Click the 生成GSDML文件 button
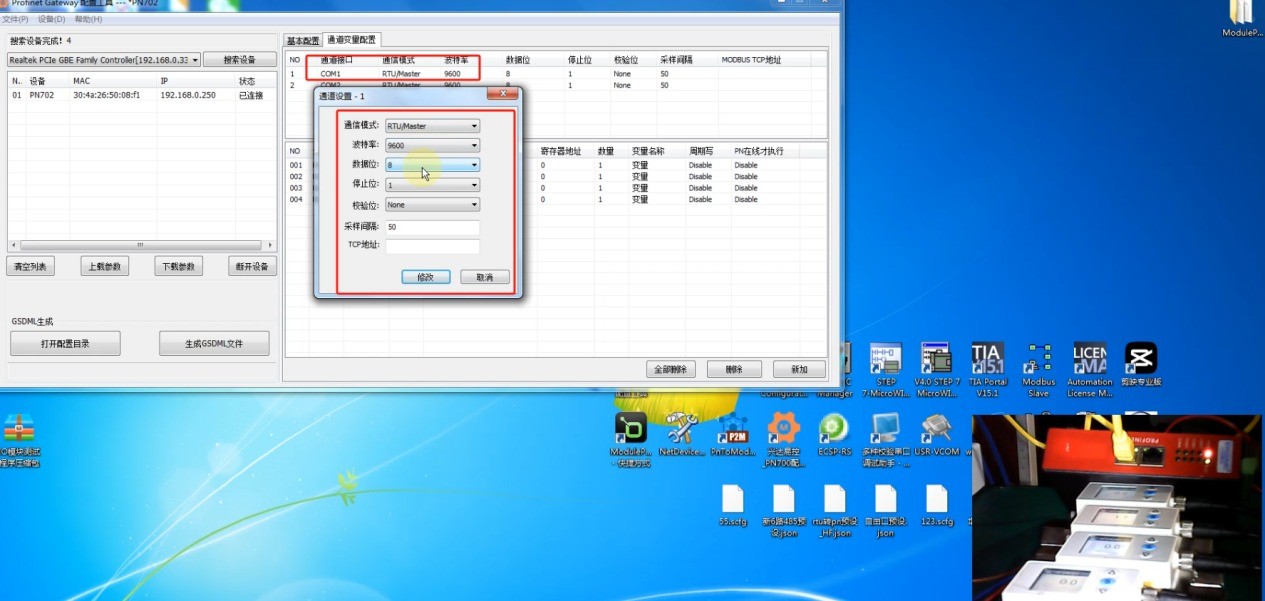The height and width of the screenshot is (601, 1265). click(x=214, y=344)
